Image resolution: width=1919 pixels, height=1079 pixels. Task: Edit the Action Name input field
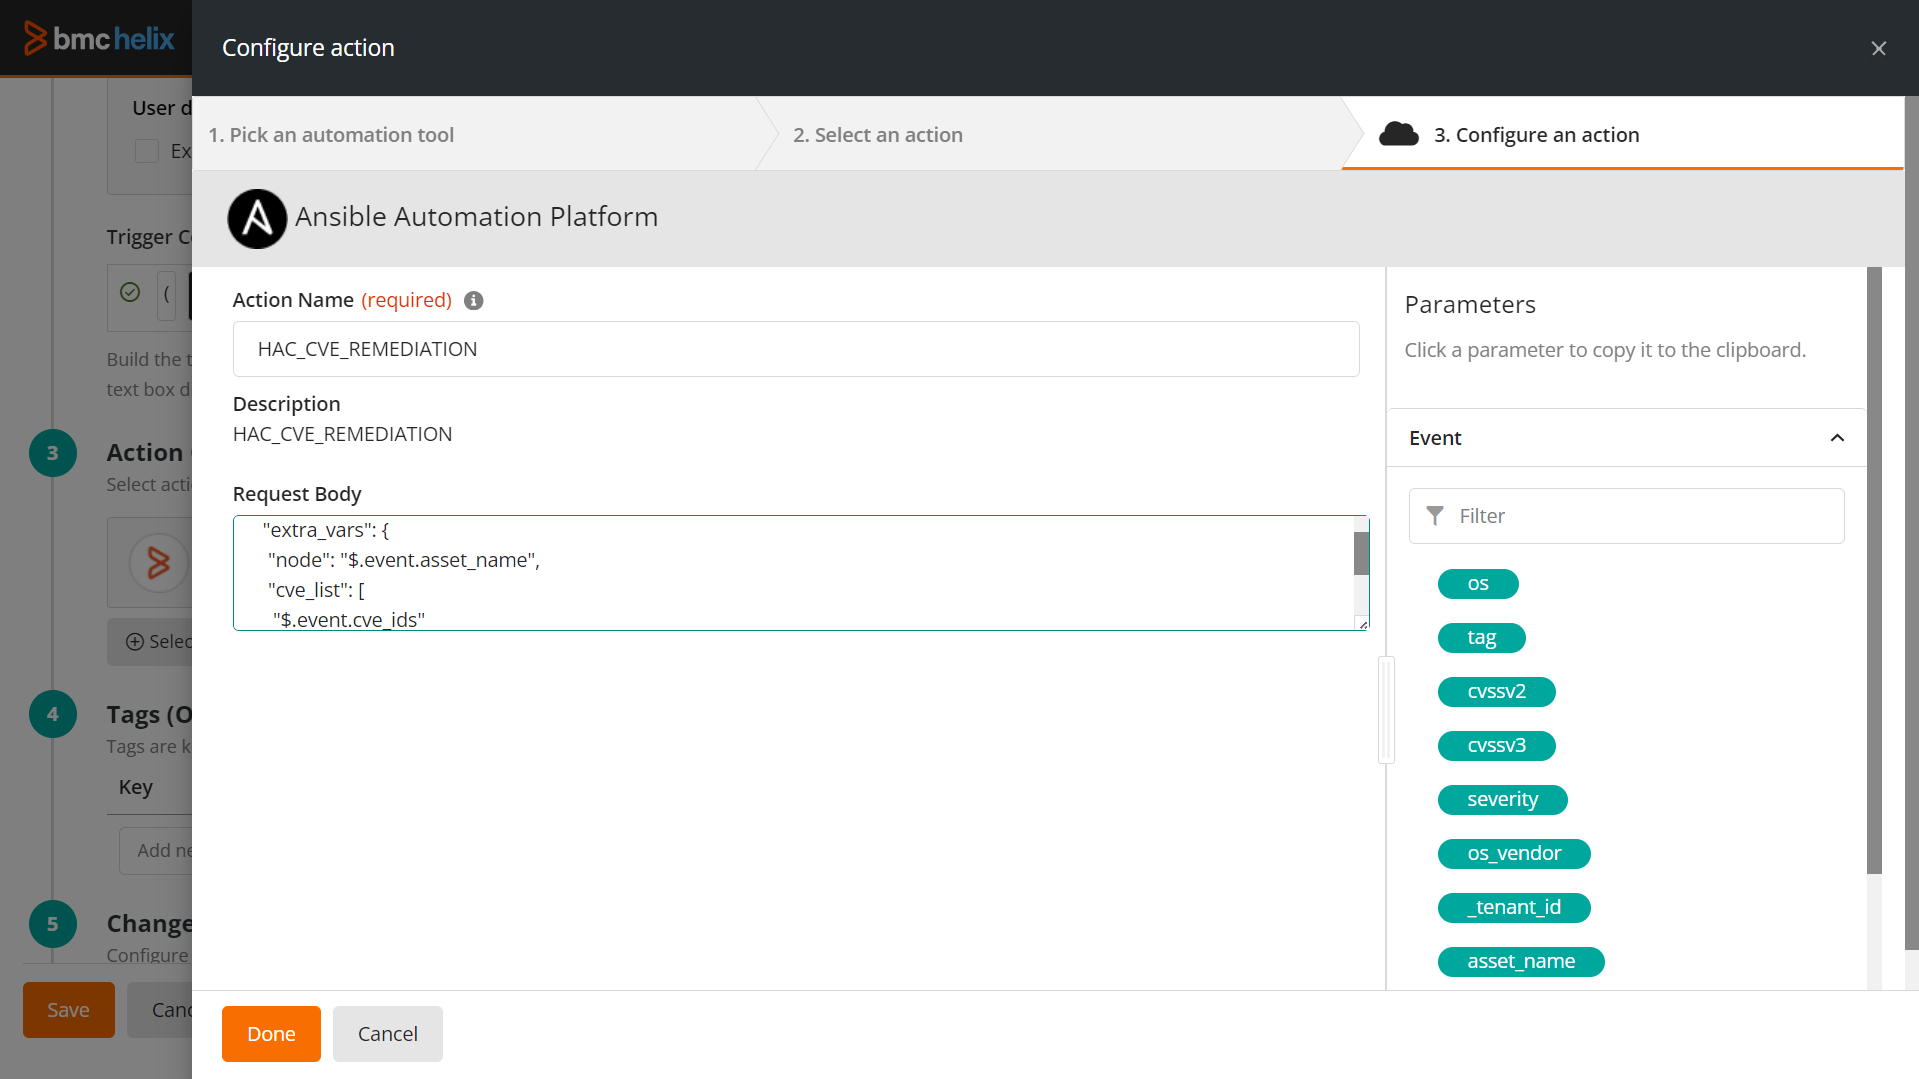point(796,349)
